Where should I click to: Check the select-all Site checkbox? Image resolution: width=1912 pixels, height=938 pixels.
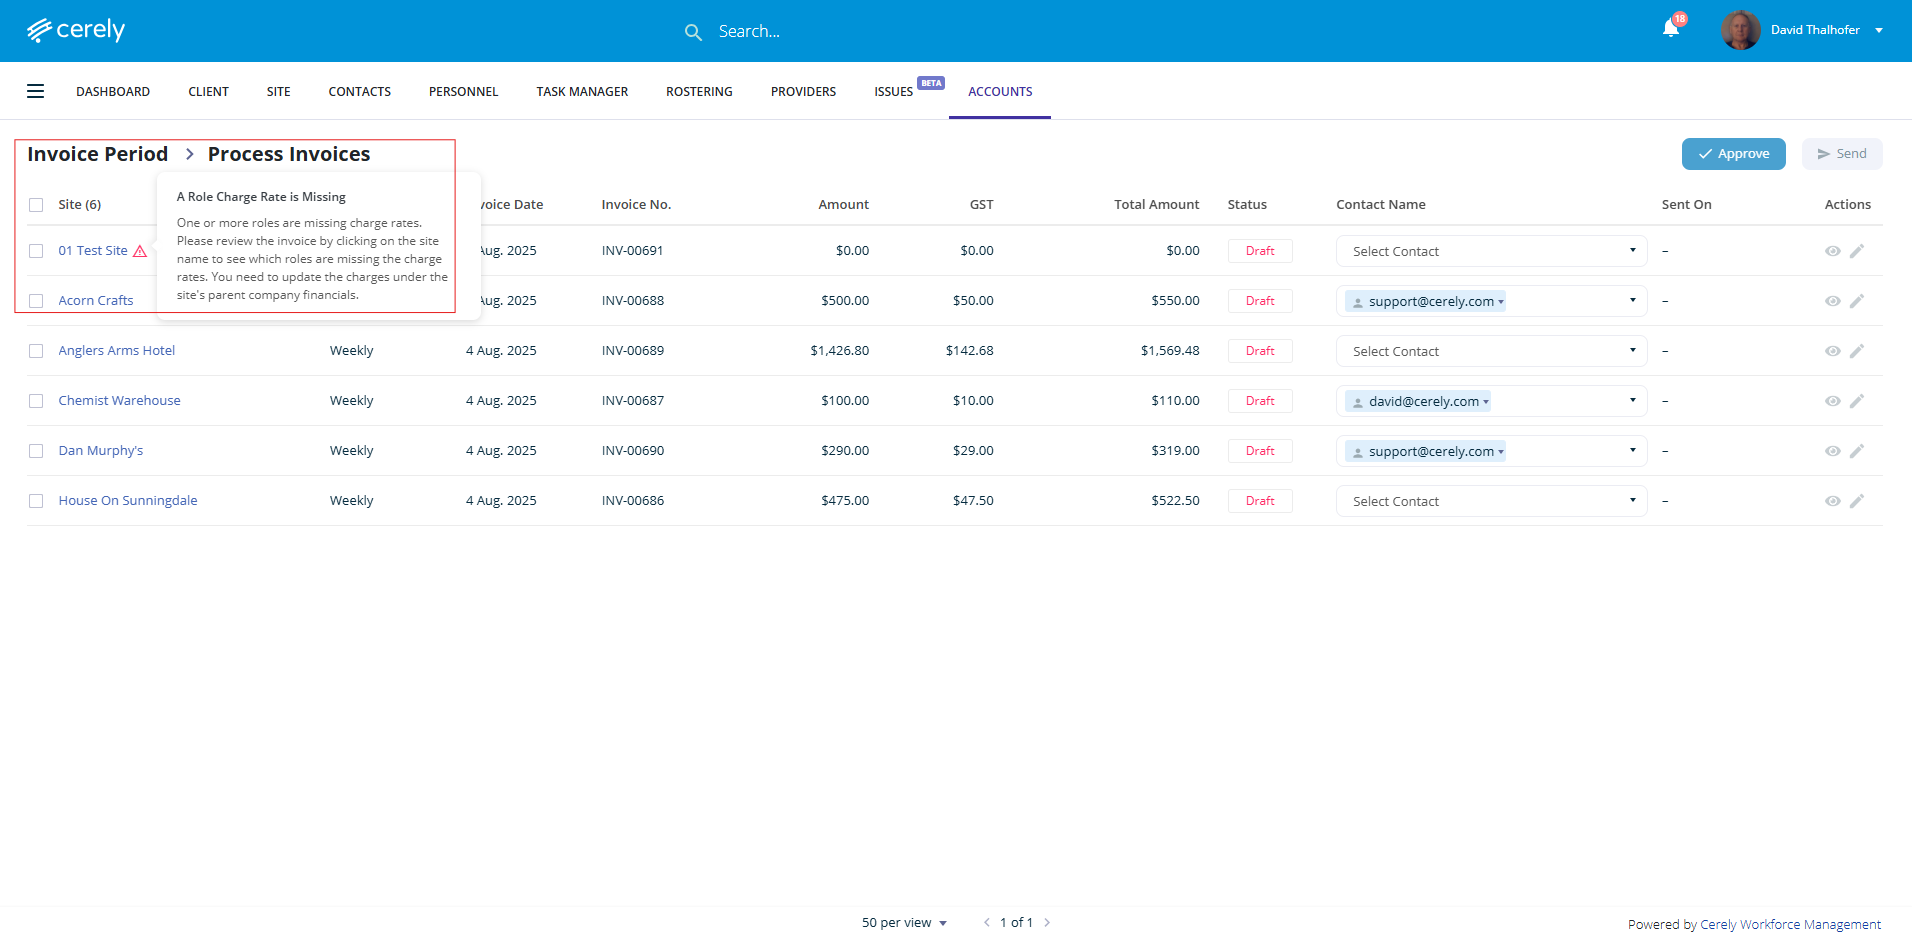tap(36, 205)
